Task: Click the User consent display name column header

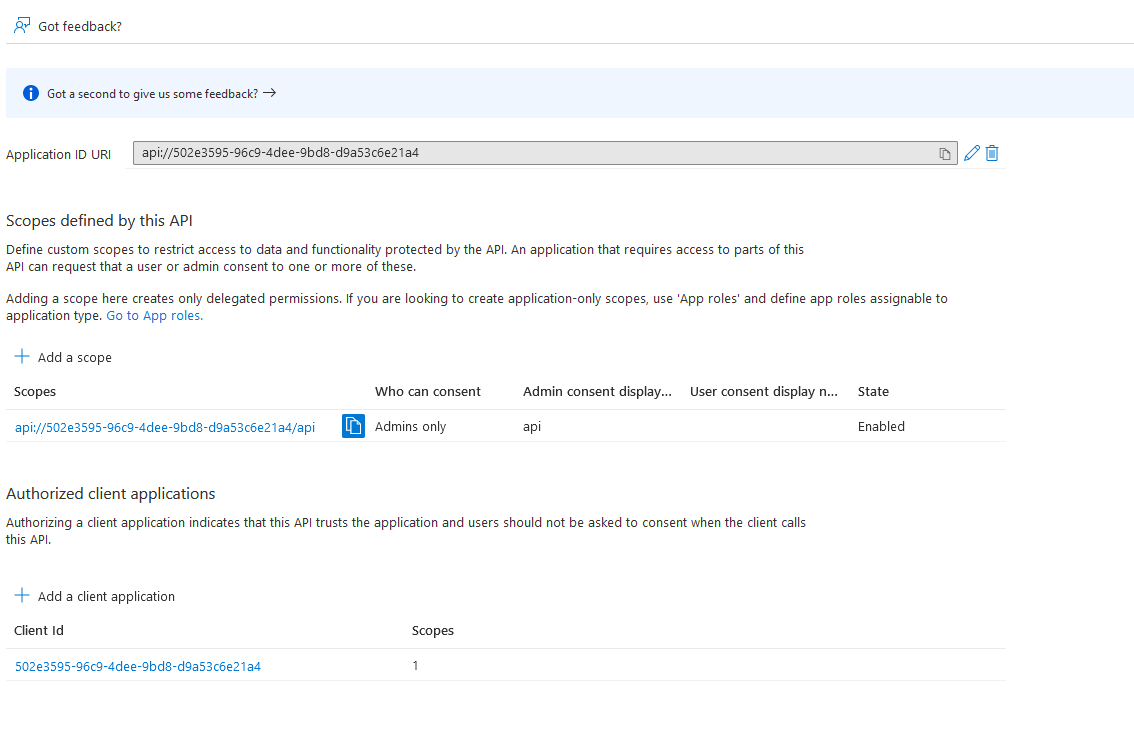Action: pyautogui.click(x=764, y=391)
